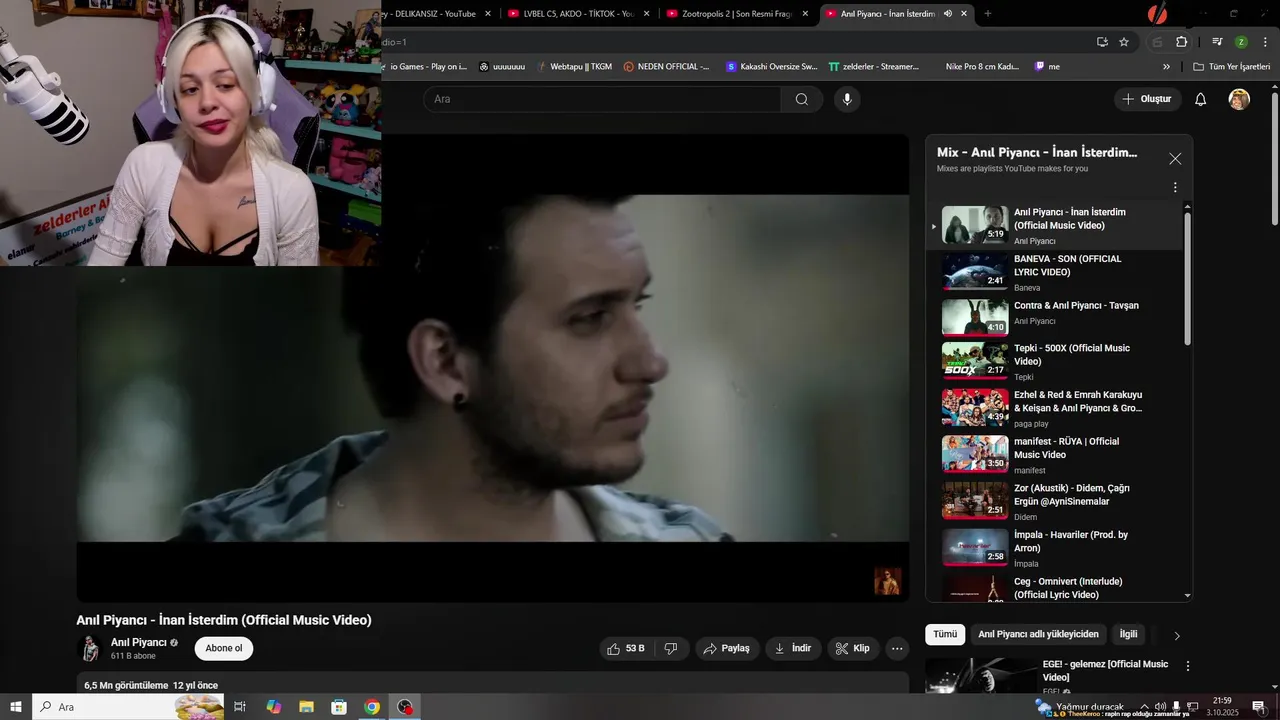Subscribe with Abone ol button
This screenshot has width=1280, height=720.
pos(224,648)
